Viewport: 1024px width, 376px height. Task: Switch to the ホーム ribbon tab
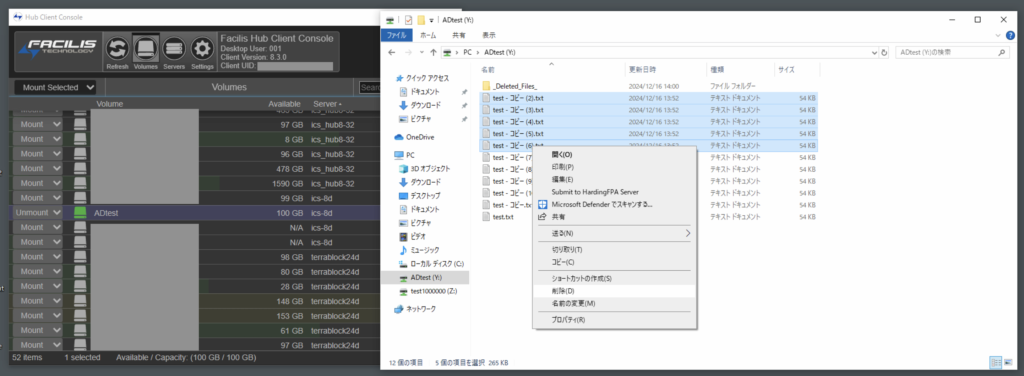[428, 35]
